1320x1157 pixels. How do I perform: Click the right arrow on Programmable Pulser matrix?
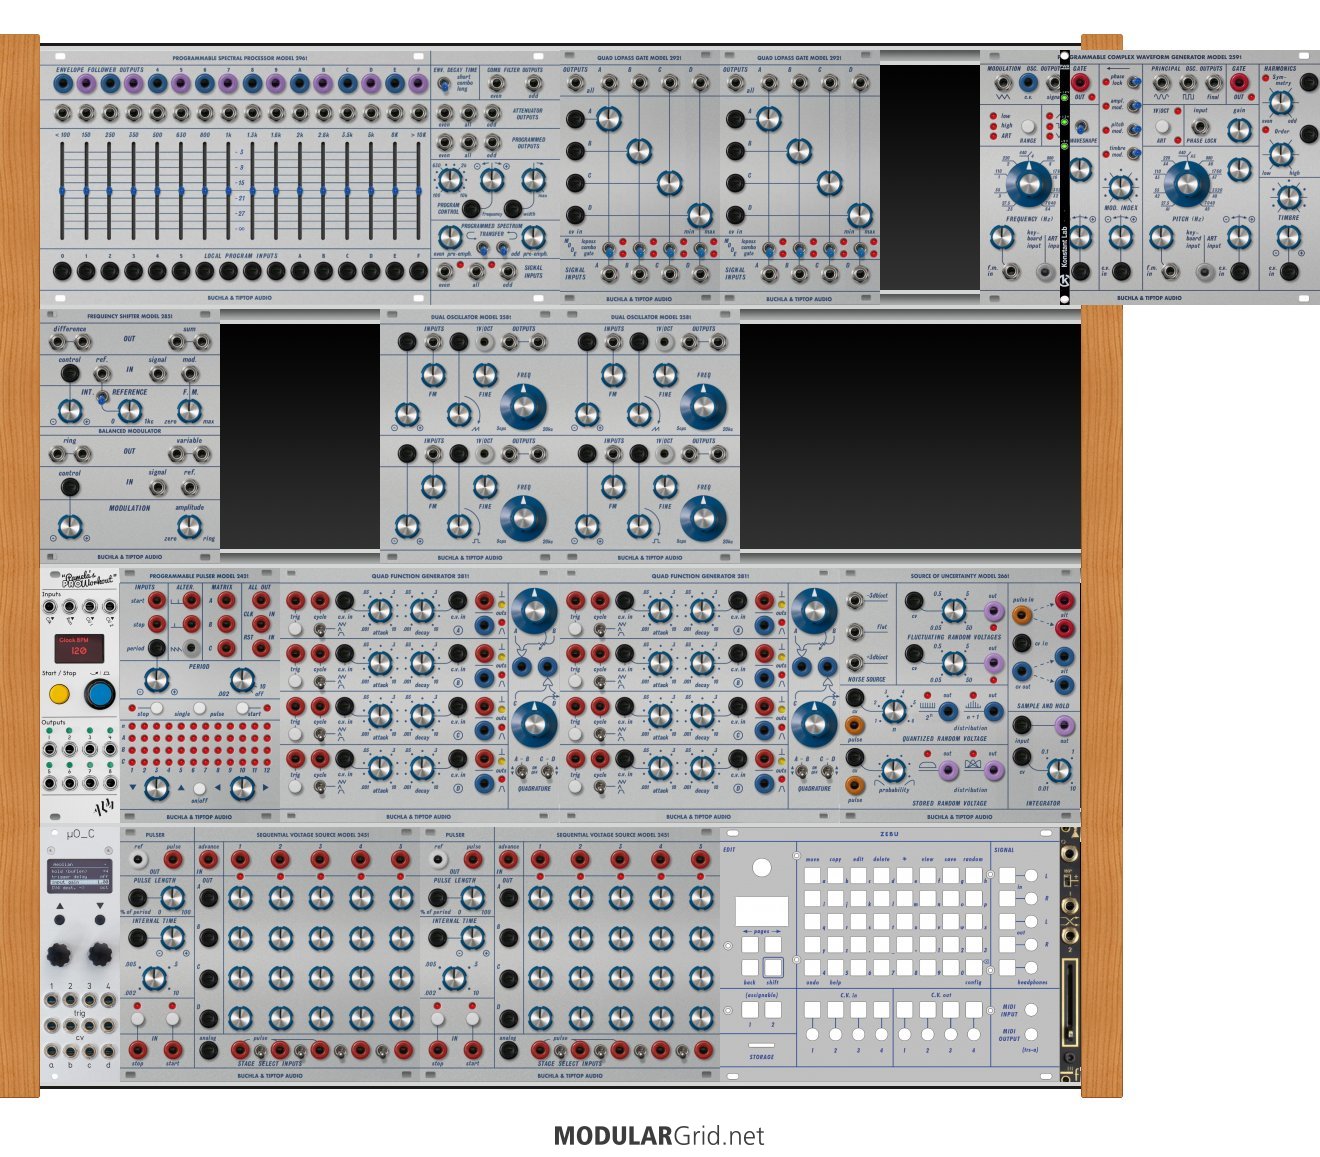pyautogui.click(x=265, y=787)
